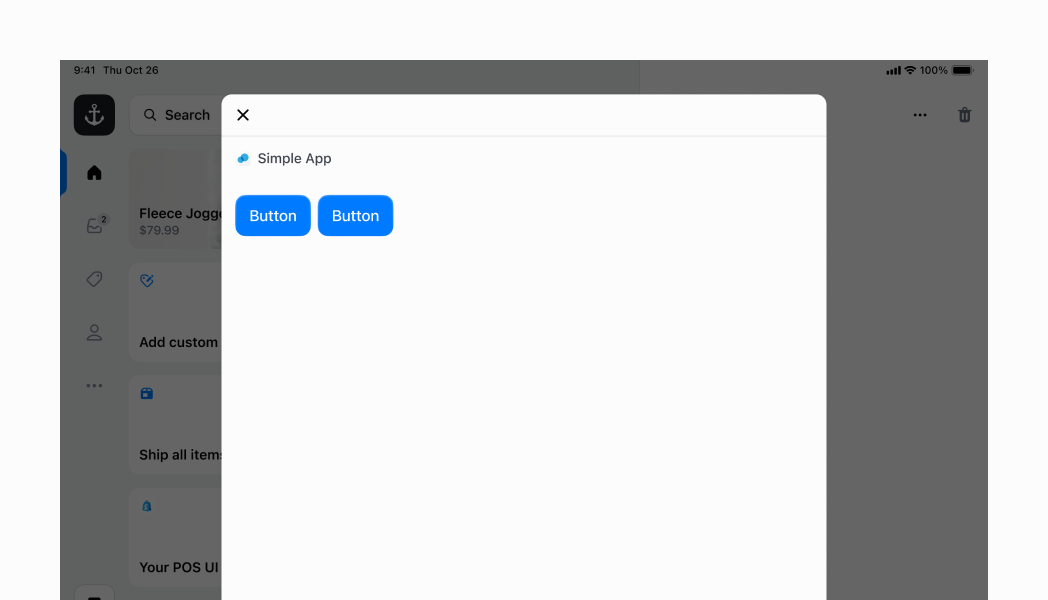
Task: Close the Simple App modal
Action: [x=243, y=115]
